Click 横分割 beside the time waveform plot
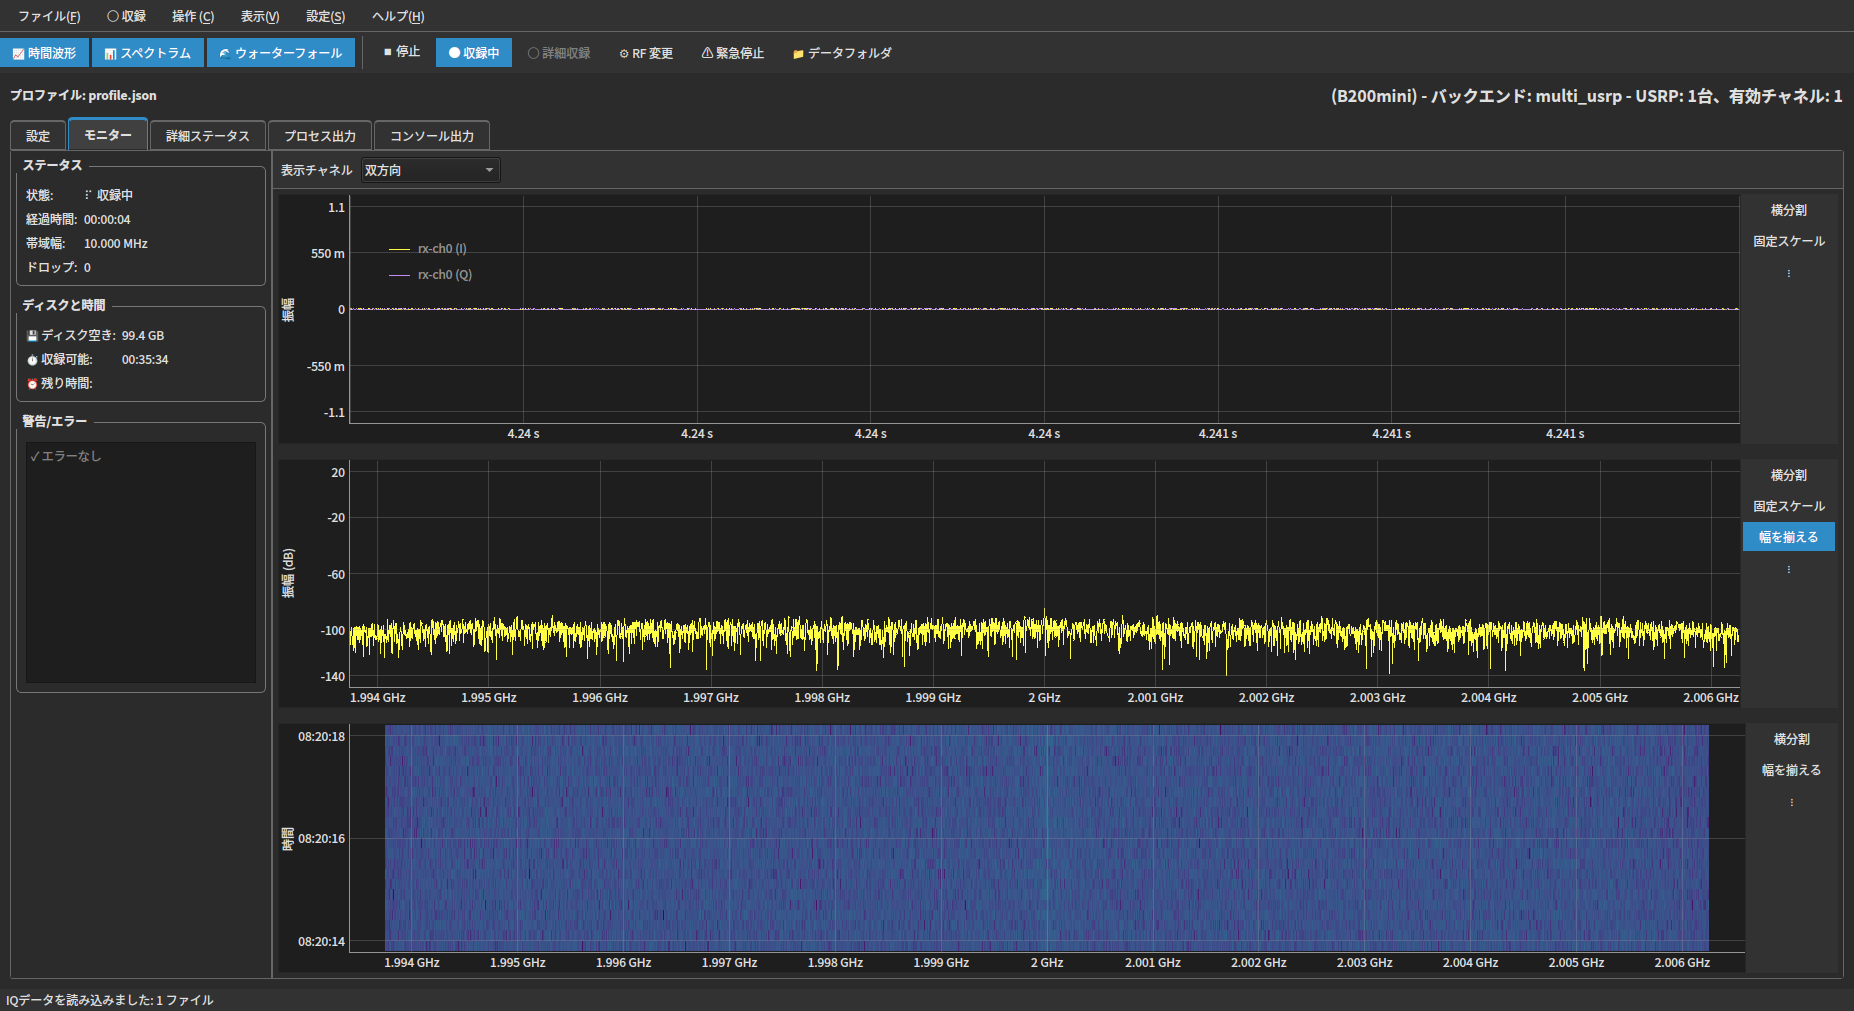1854x1011 pixels. (x=1789, y=210)
